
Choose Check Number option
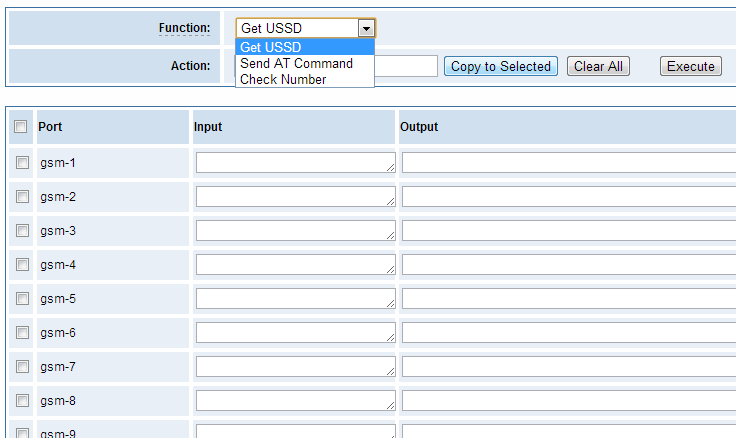point(305,79)
